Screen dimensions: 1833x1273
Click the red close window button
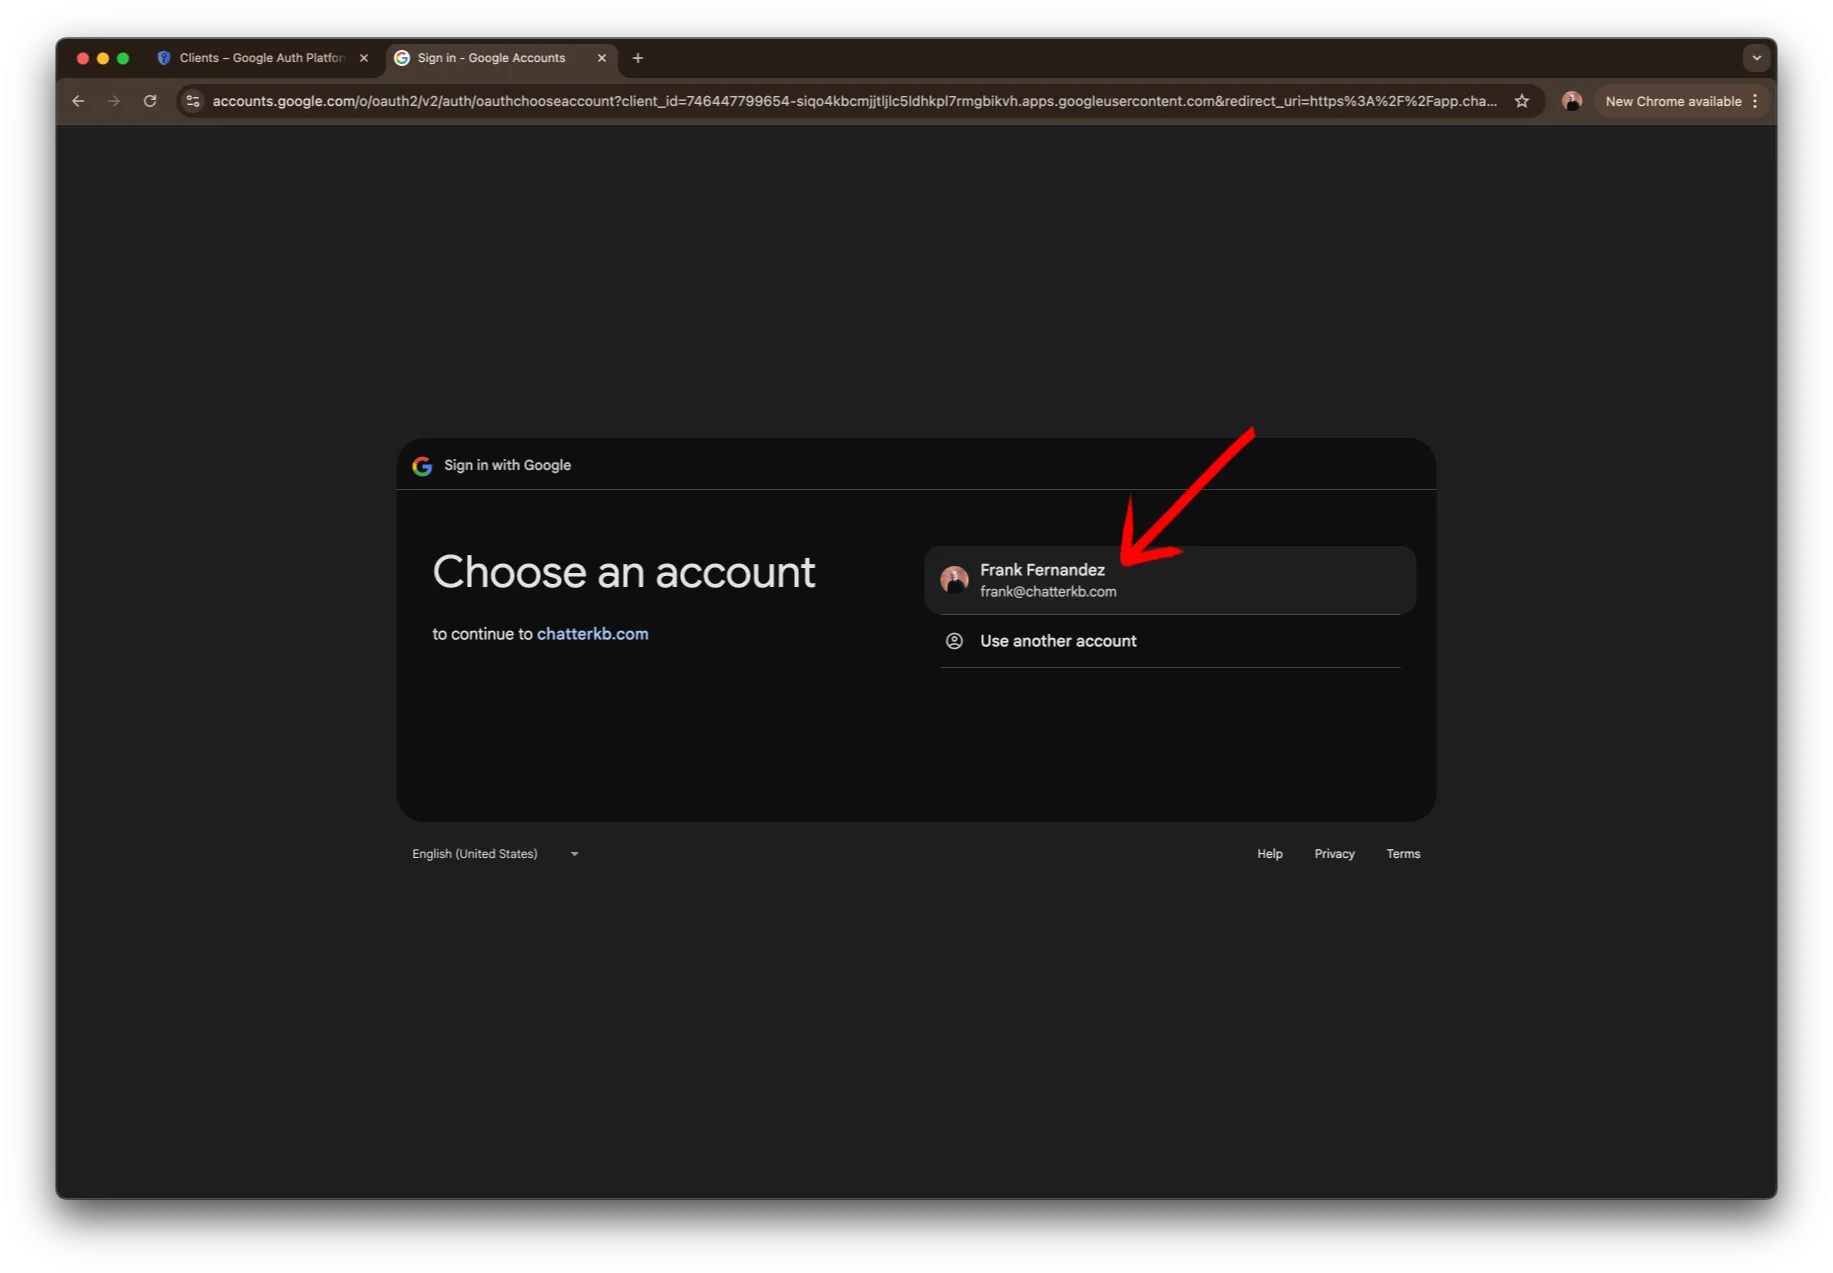click(x=83, y=58)
